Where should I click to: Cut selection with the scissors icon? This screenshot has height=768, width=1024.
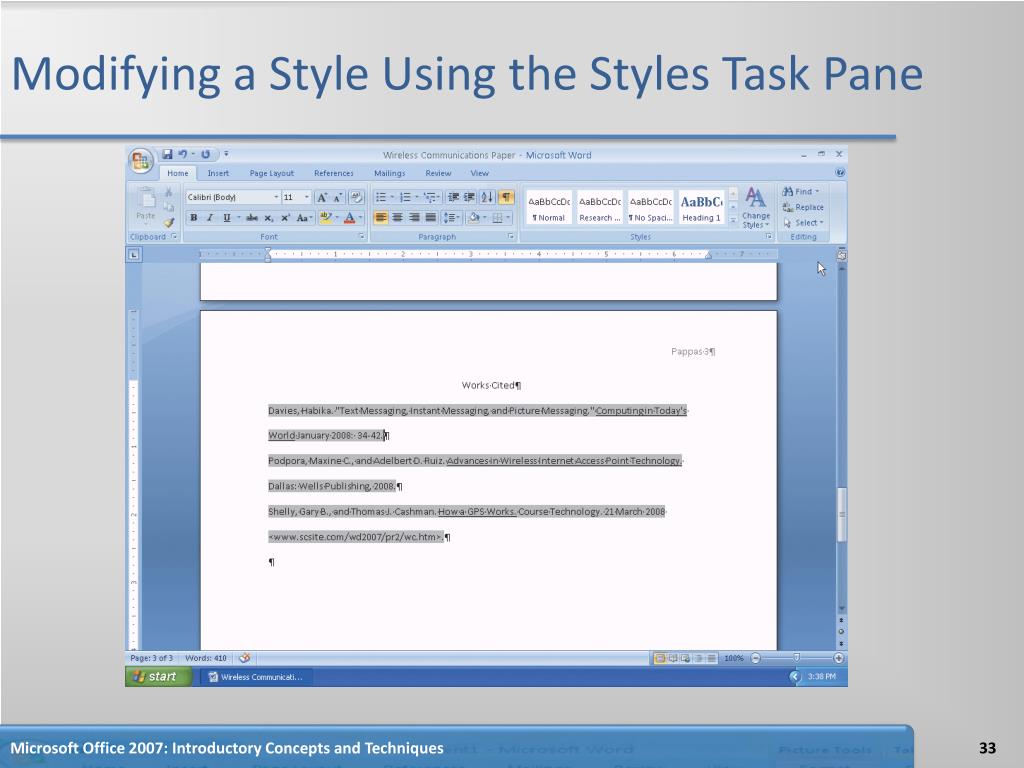click(168, 192)
